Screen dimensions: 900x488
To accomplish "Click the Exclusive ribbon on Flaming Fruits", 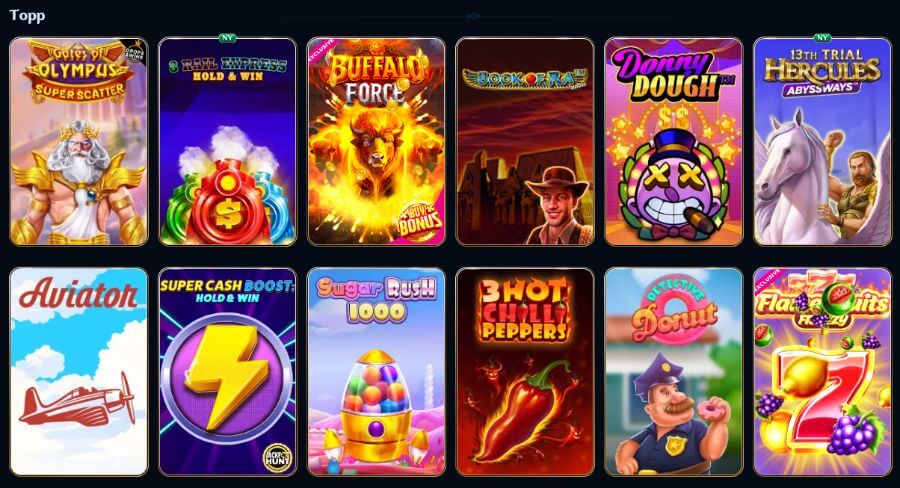I will pyautogui.click(x=767, y=281).
